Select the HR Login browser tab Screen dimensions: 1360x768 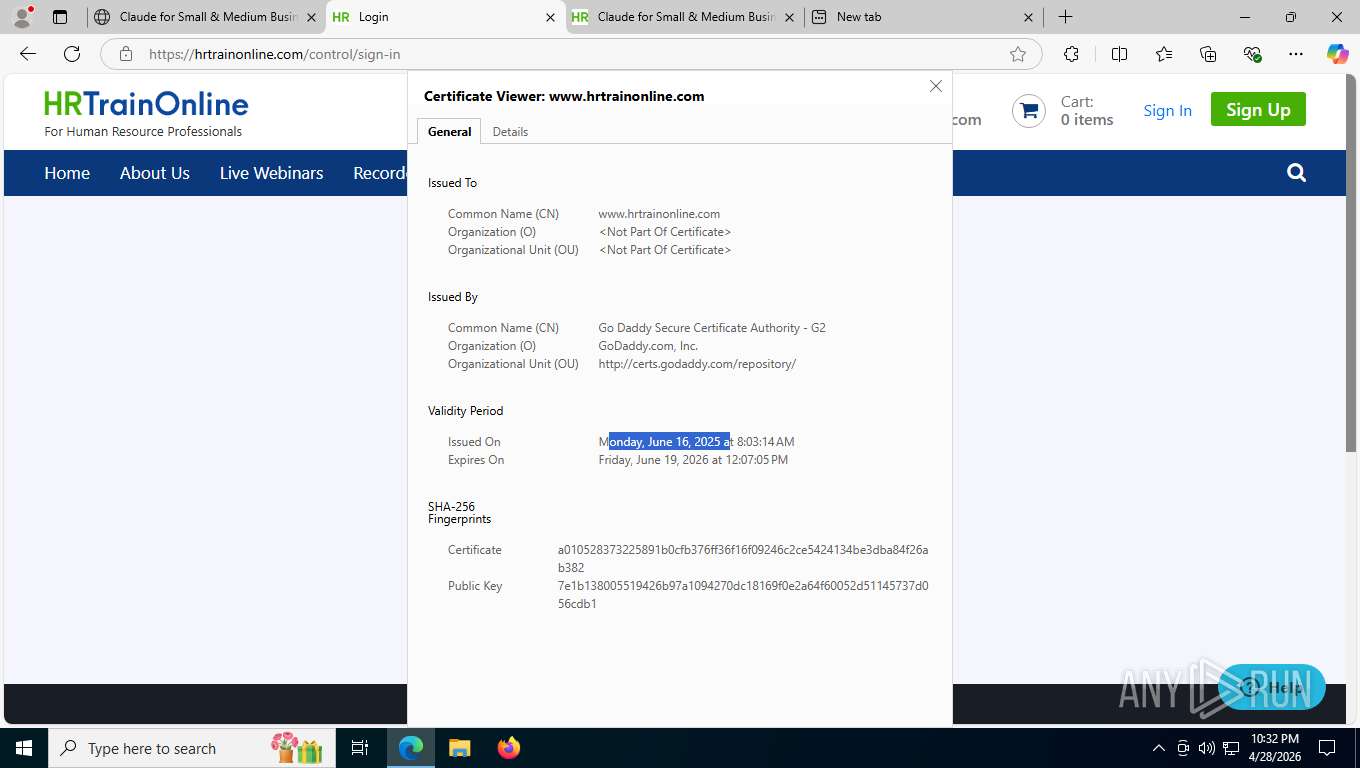tap(445, 17)
